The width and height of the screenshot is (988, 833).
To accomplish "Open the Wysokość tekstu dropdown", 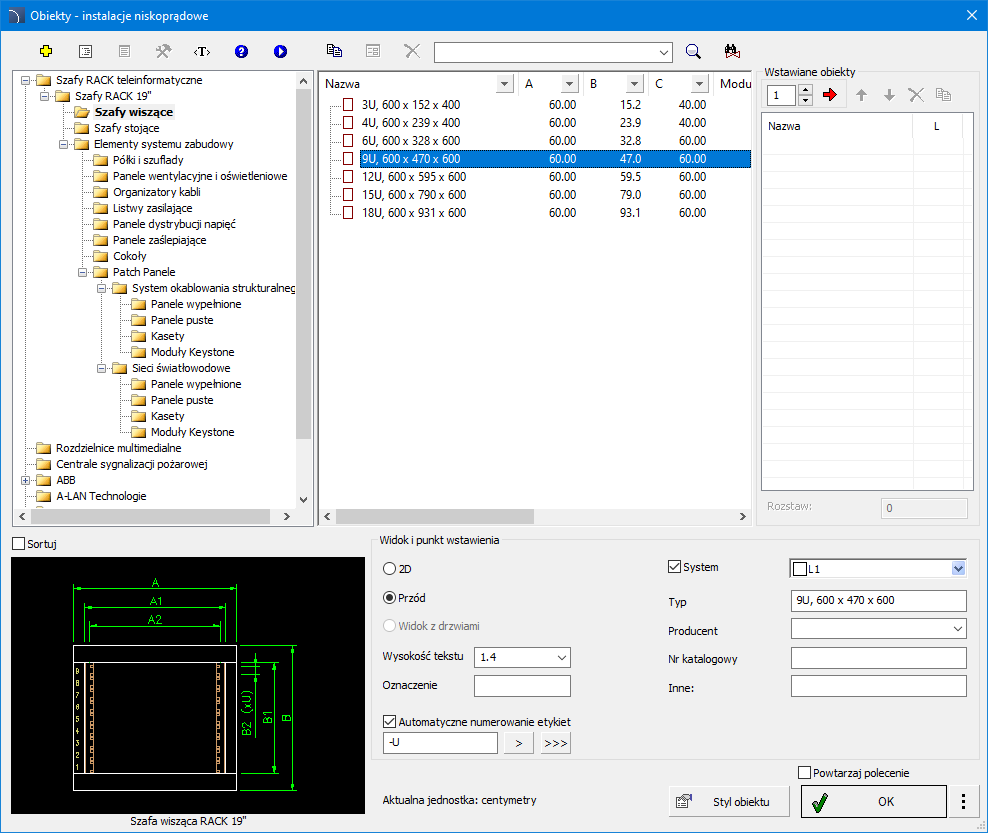I will 561,657.
